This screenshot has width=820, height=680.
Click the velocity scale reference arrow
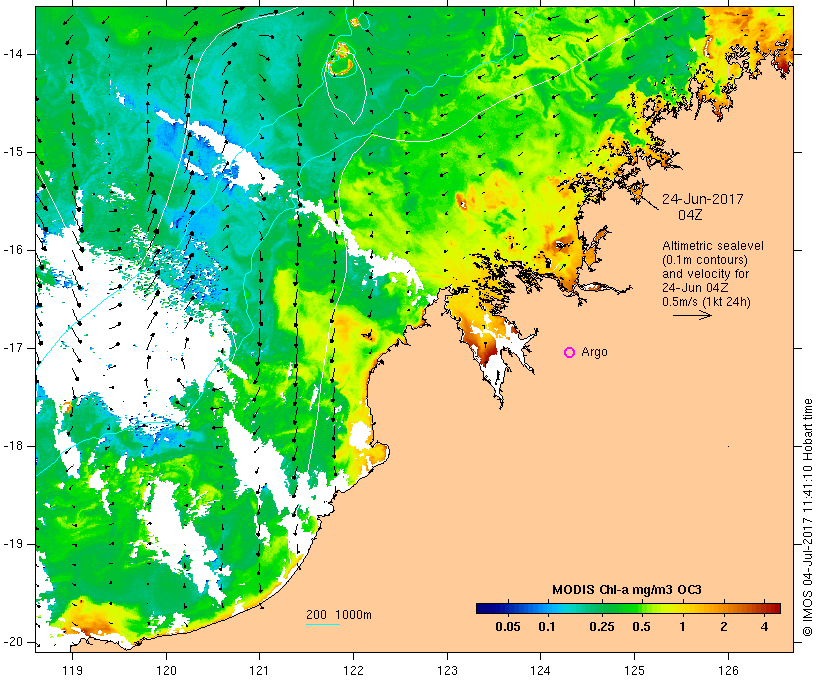point(692,315)
